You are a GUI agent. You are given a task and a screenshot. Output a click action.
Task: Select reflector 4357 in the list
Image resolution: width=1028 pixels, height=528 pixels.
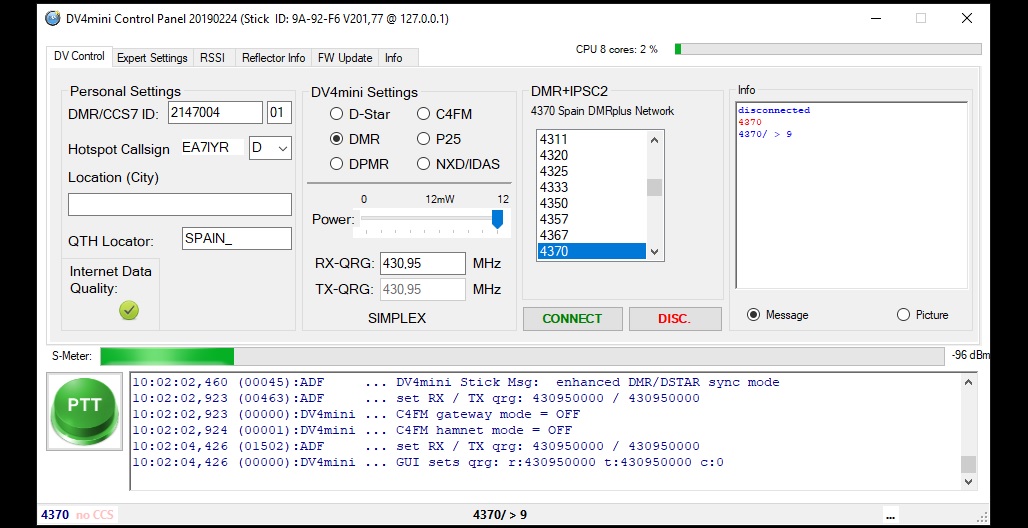(591, 219)
